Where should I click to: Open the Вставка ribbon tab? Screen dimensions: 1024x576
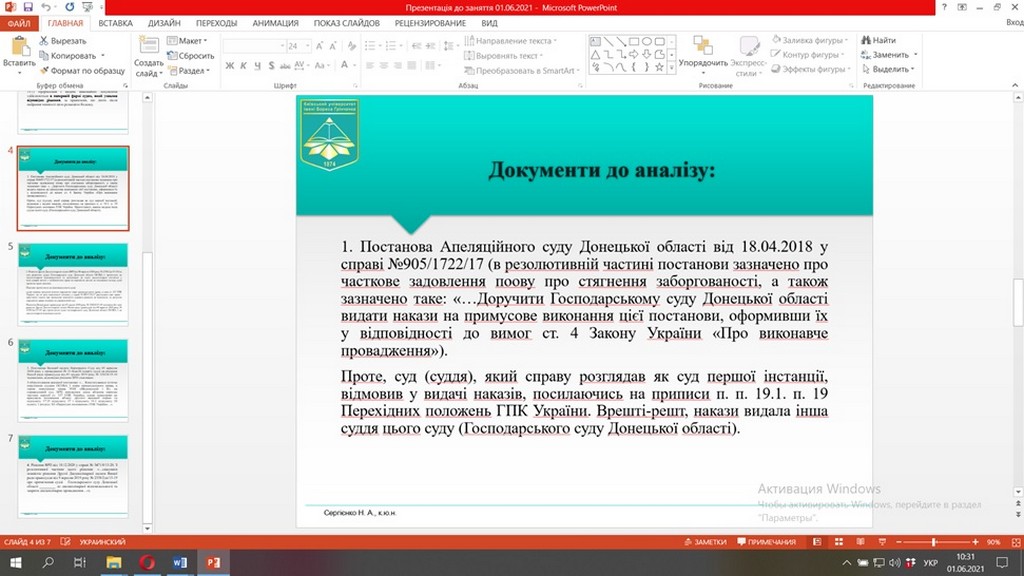pyautogui.click(x=115, y=22)
